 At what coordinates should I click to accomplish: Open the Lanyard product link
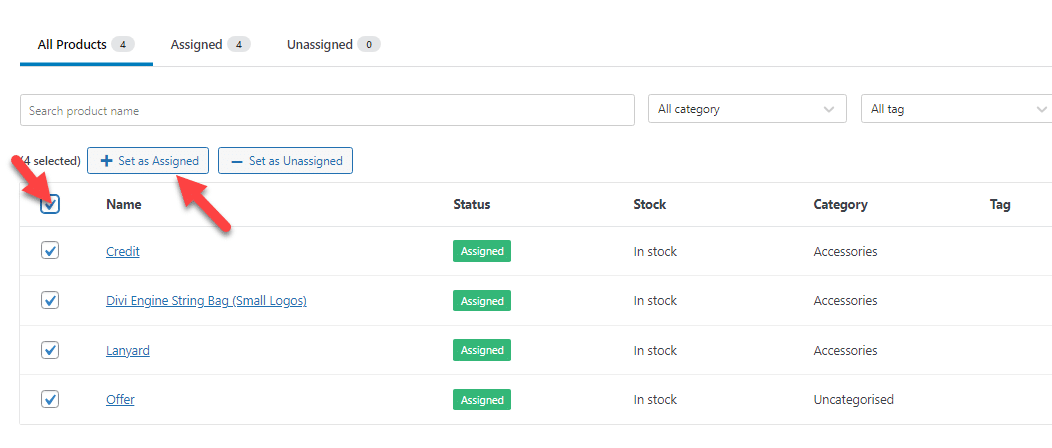127,351
